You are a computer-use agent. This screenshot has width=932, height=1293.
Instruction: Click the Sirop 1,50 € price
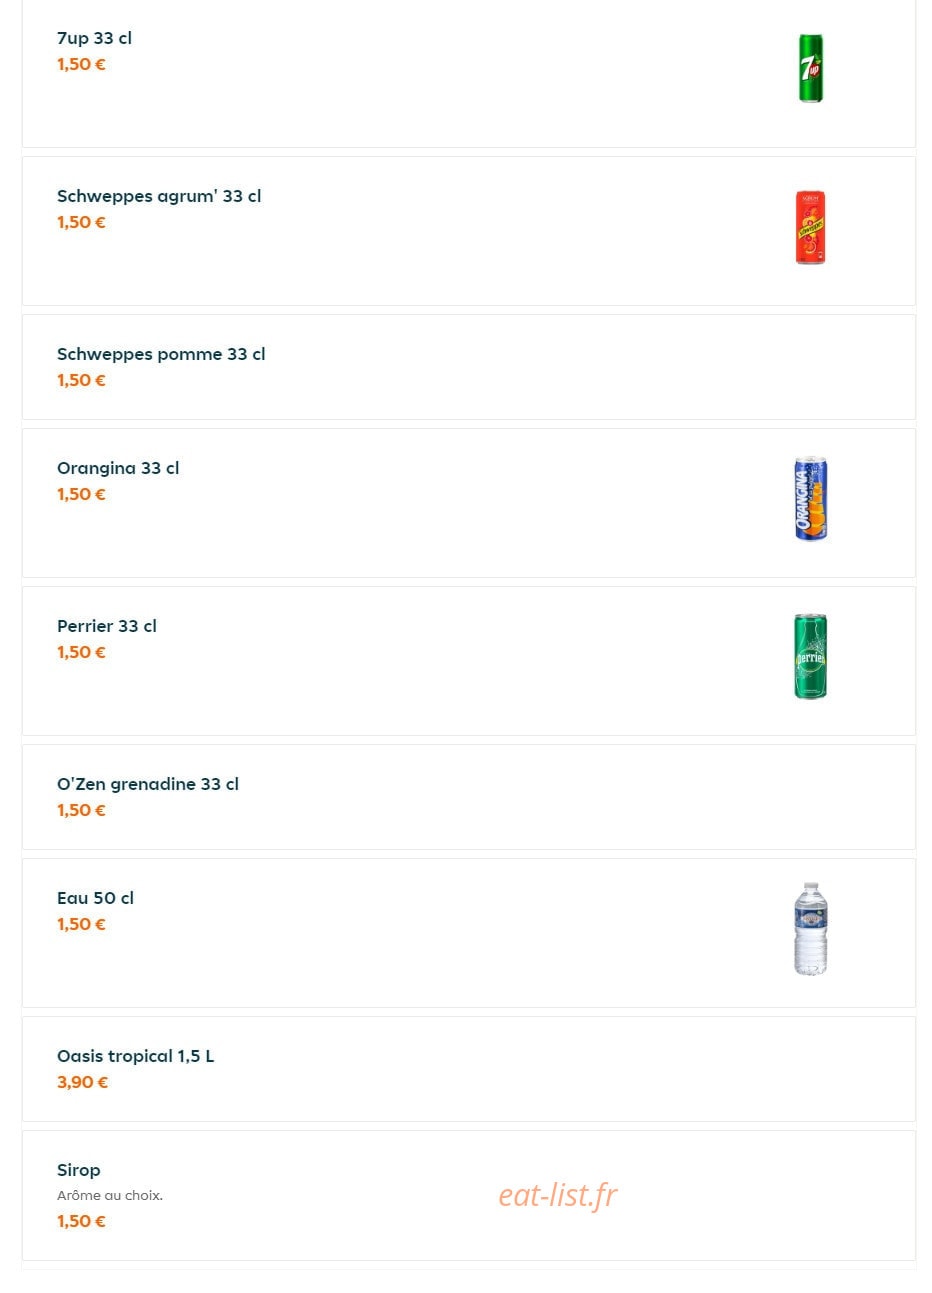pyautogui.click(x=81, y=1221)
